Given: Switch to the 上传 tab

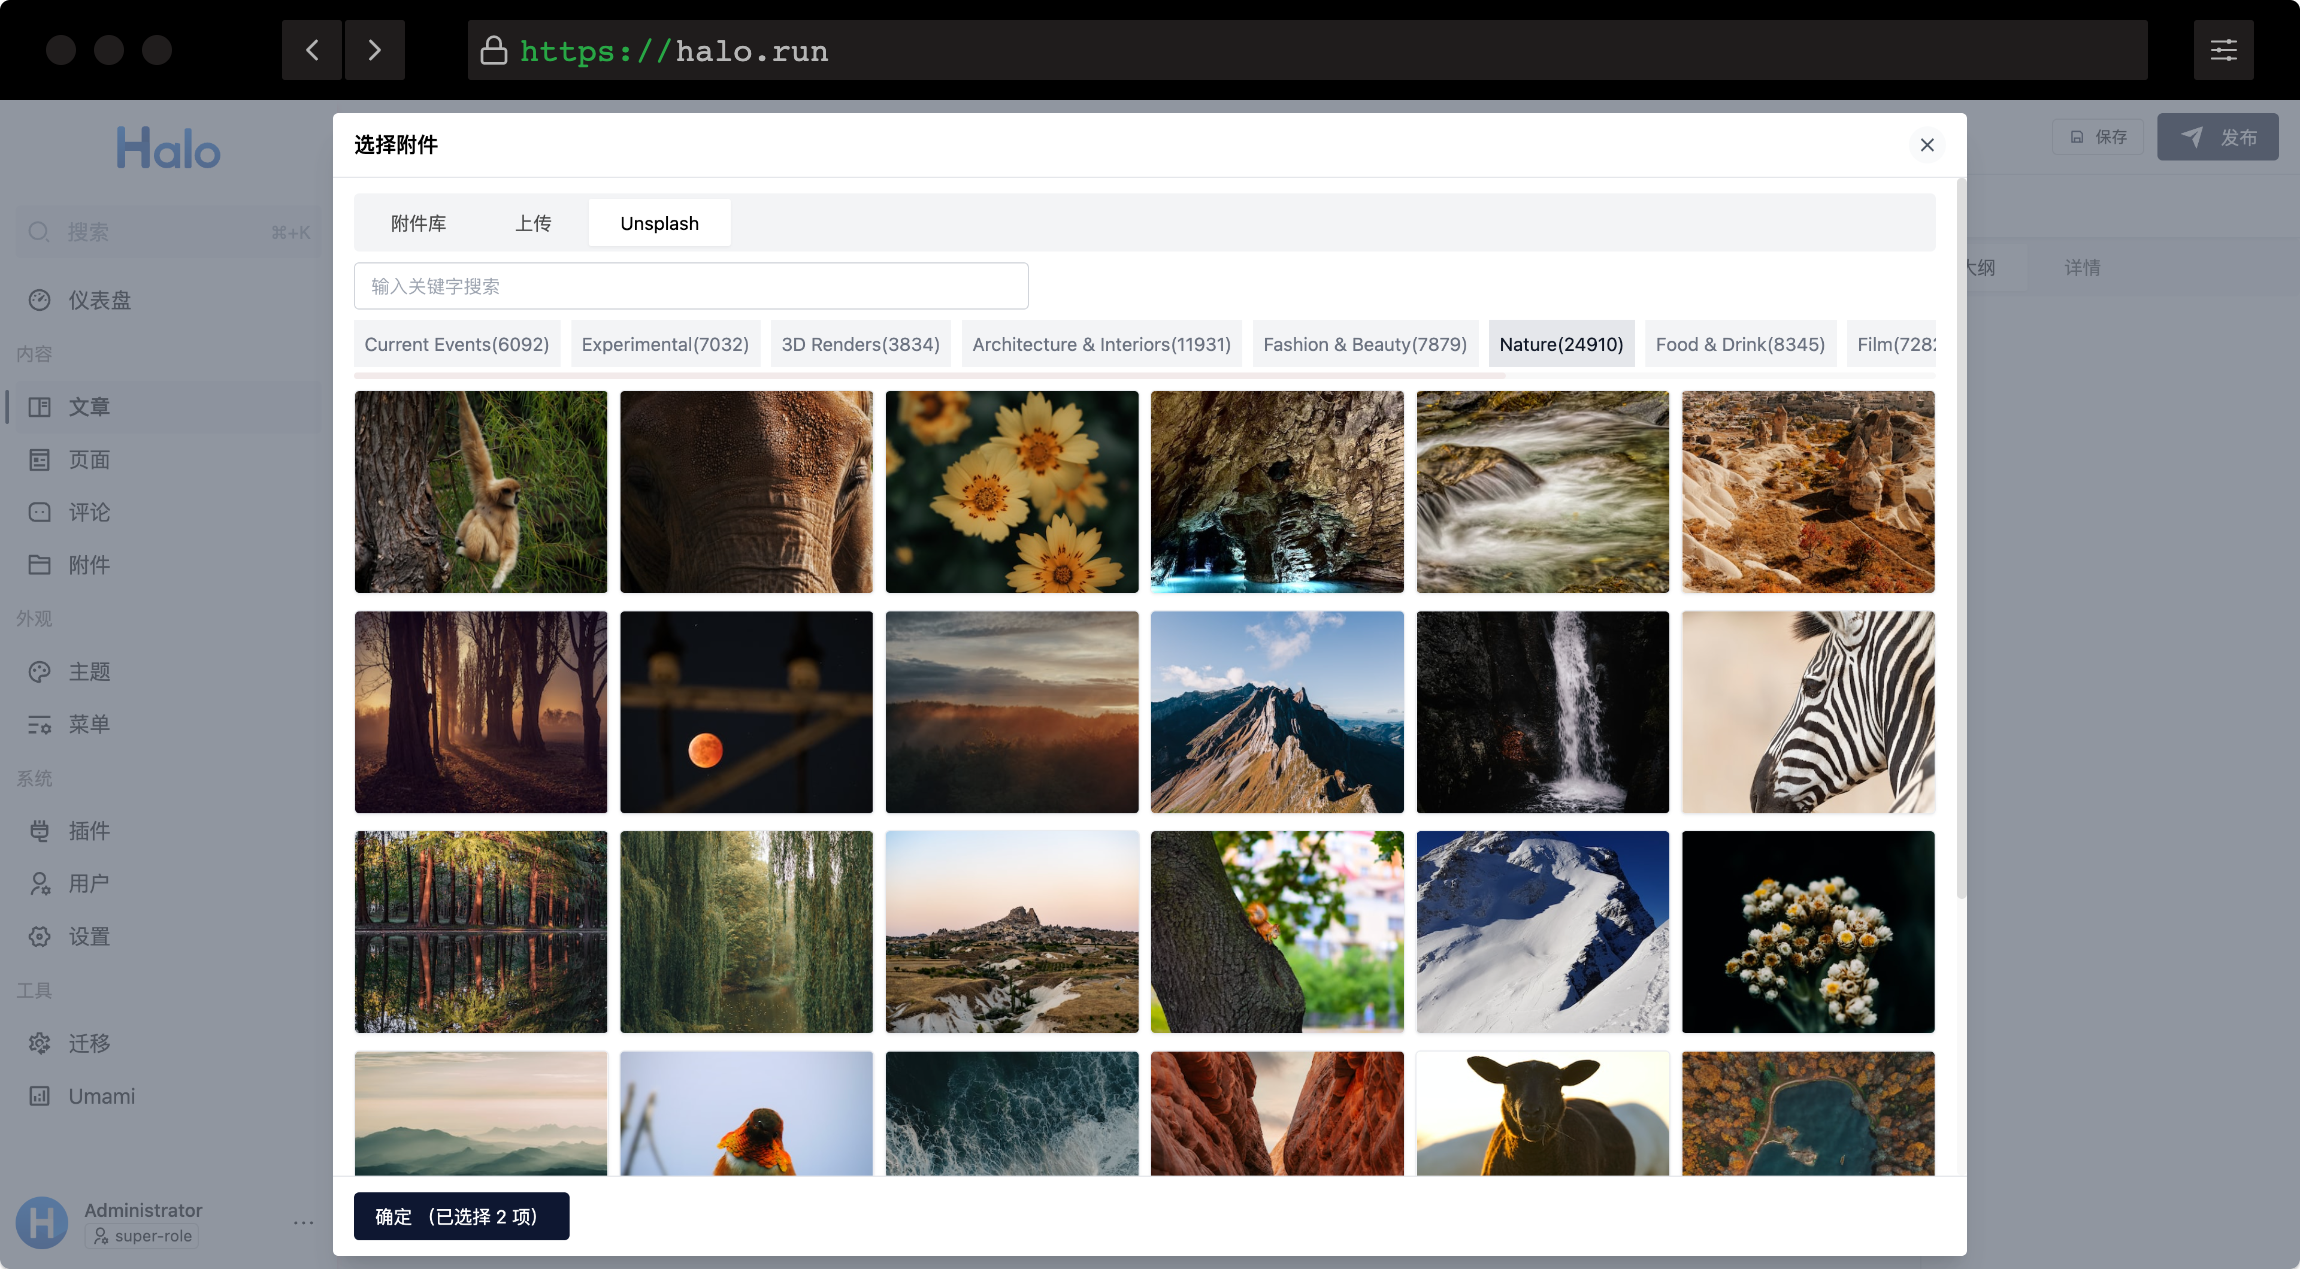Looking at the screenshot, I should [533, 223].
